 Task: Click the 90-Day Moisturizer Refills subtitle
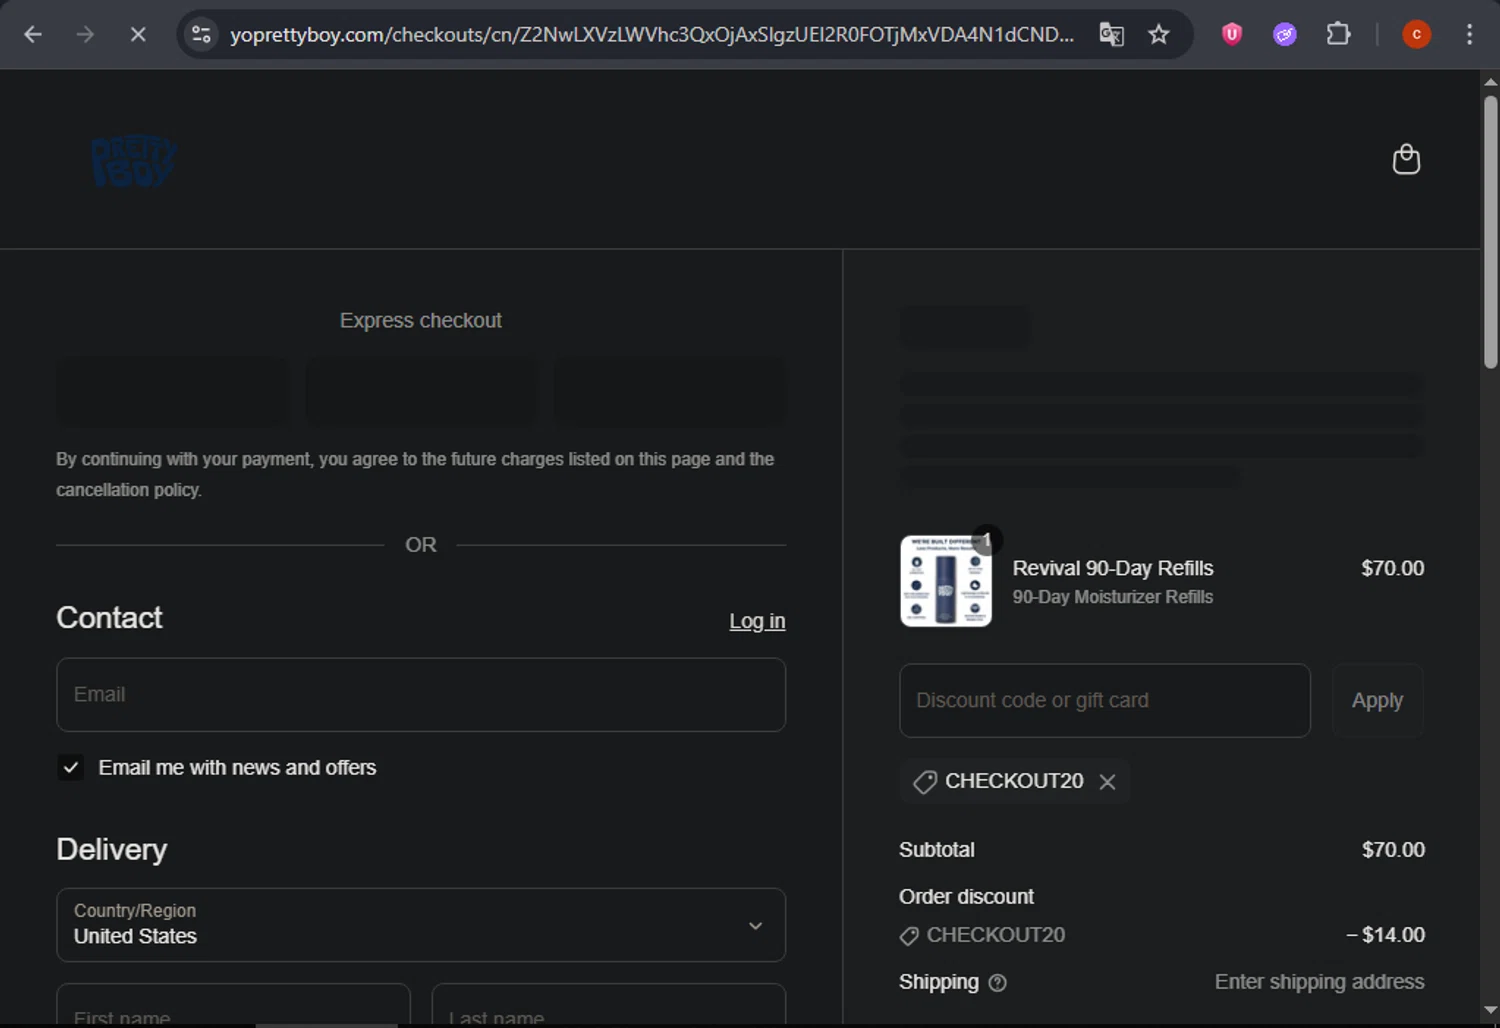(x=1113, y=597)
